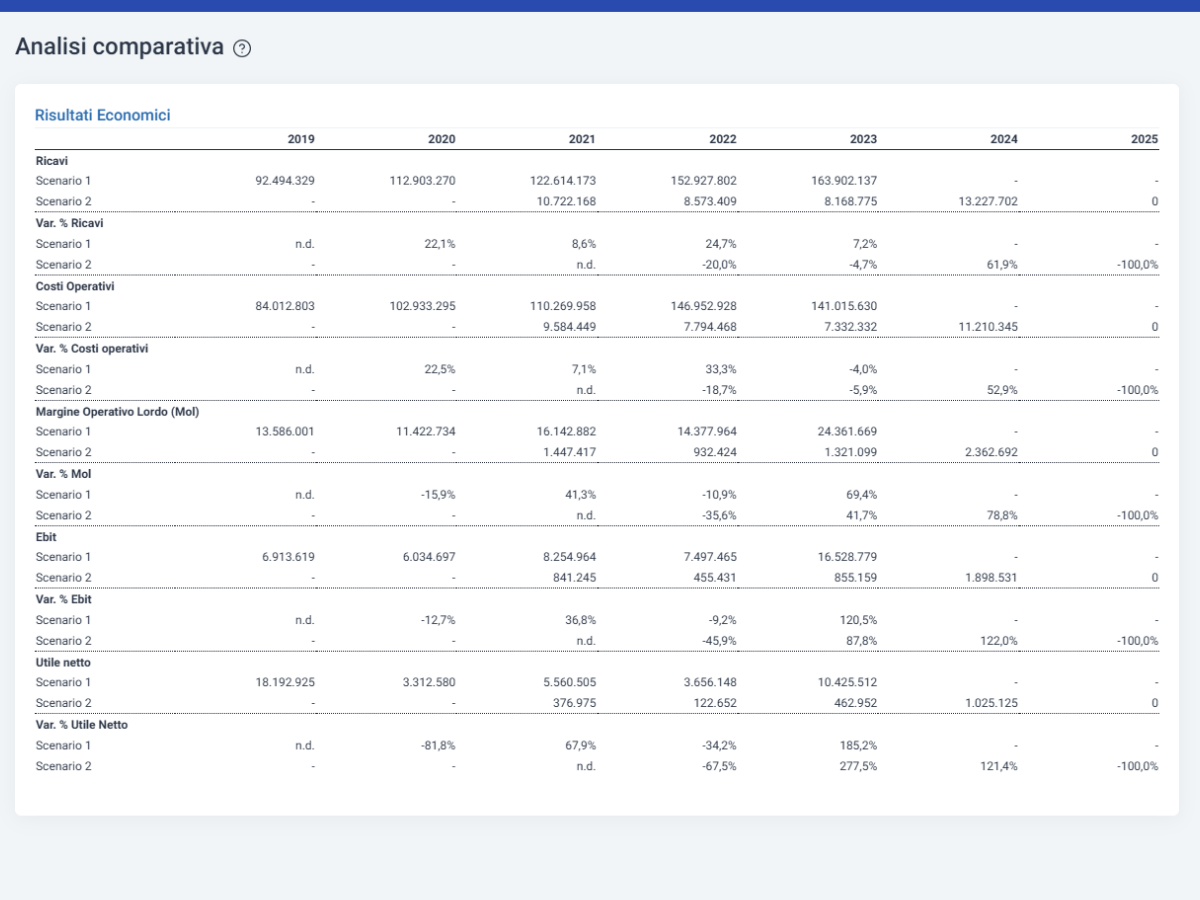This screenshot has height=900, width=1200.
Task: Select Ricavi value 122.614.173
Action: point(563,181)
